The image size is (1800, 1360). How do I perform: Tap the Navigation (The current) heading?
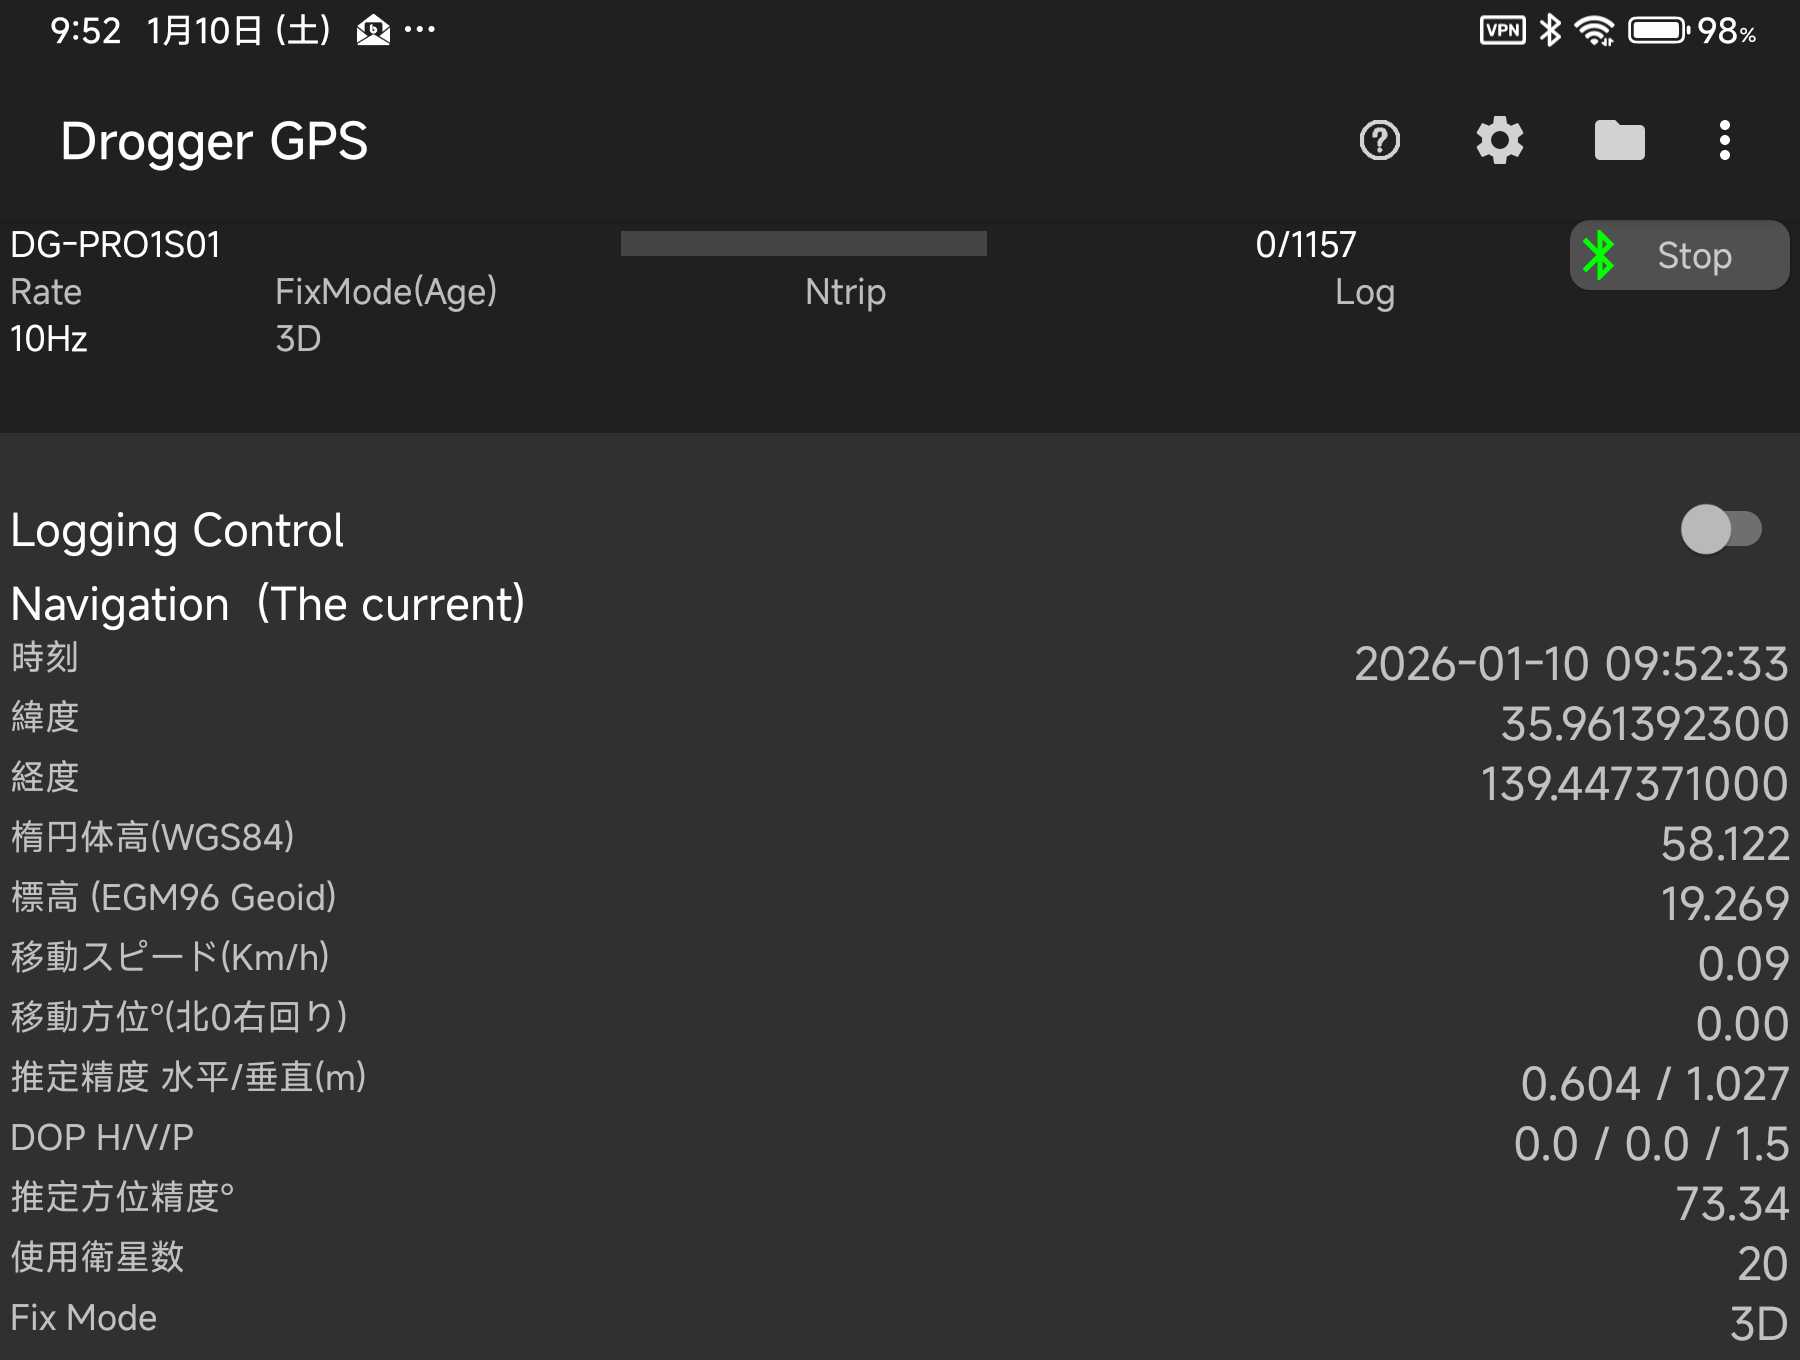(x=267, y=604)
